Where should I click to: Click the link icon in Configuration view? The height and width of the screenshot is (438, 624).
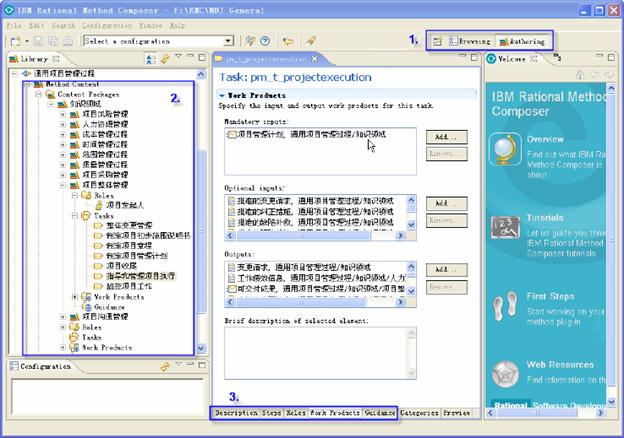pos(165,366)
